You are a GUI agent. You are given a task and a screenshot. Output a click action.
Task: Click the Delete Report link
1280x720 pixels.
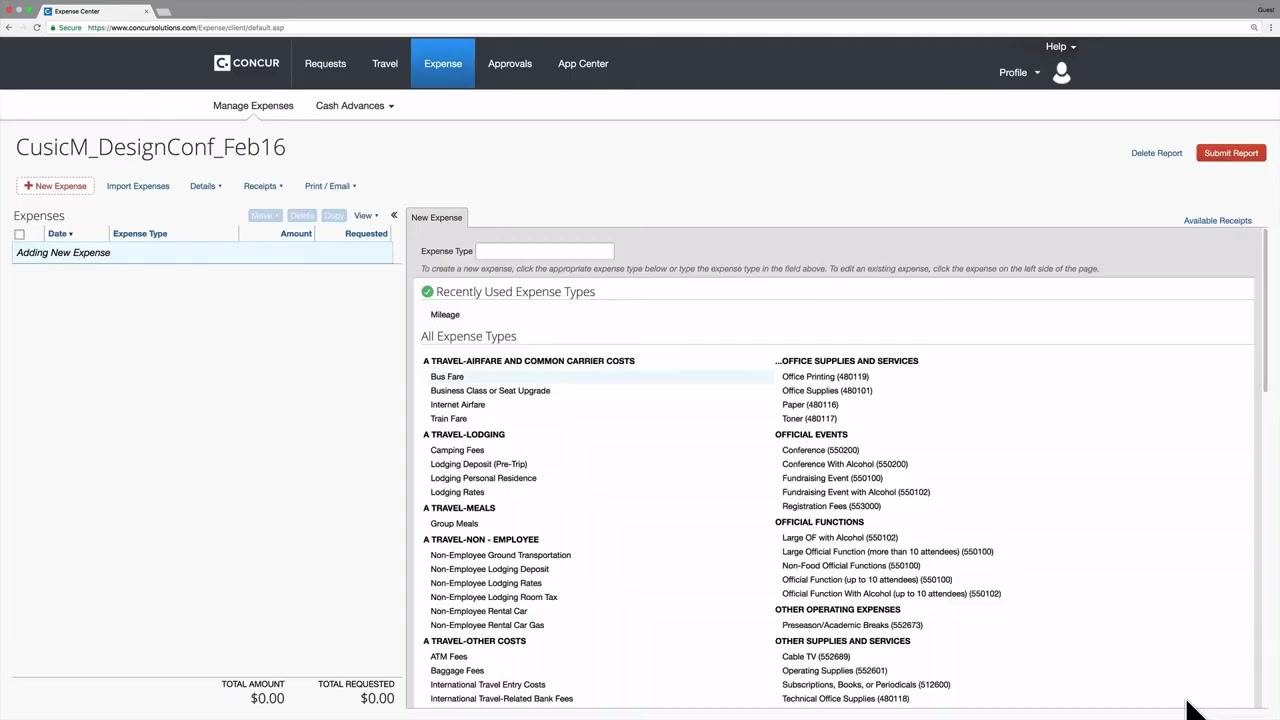point(1157,153)
